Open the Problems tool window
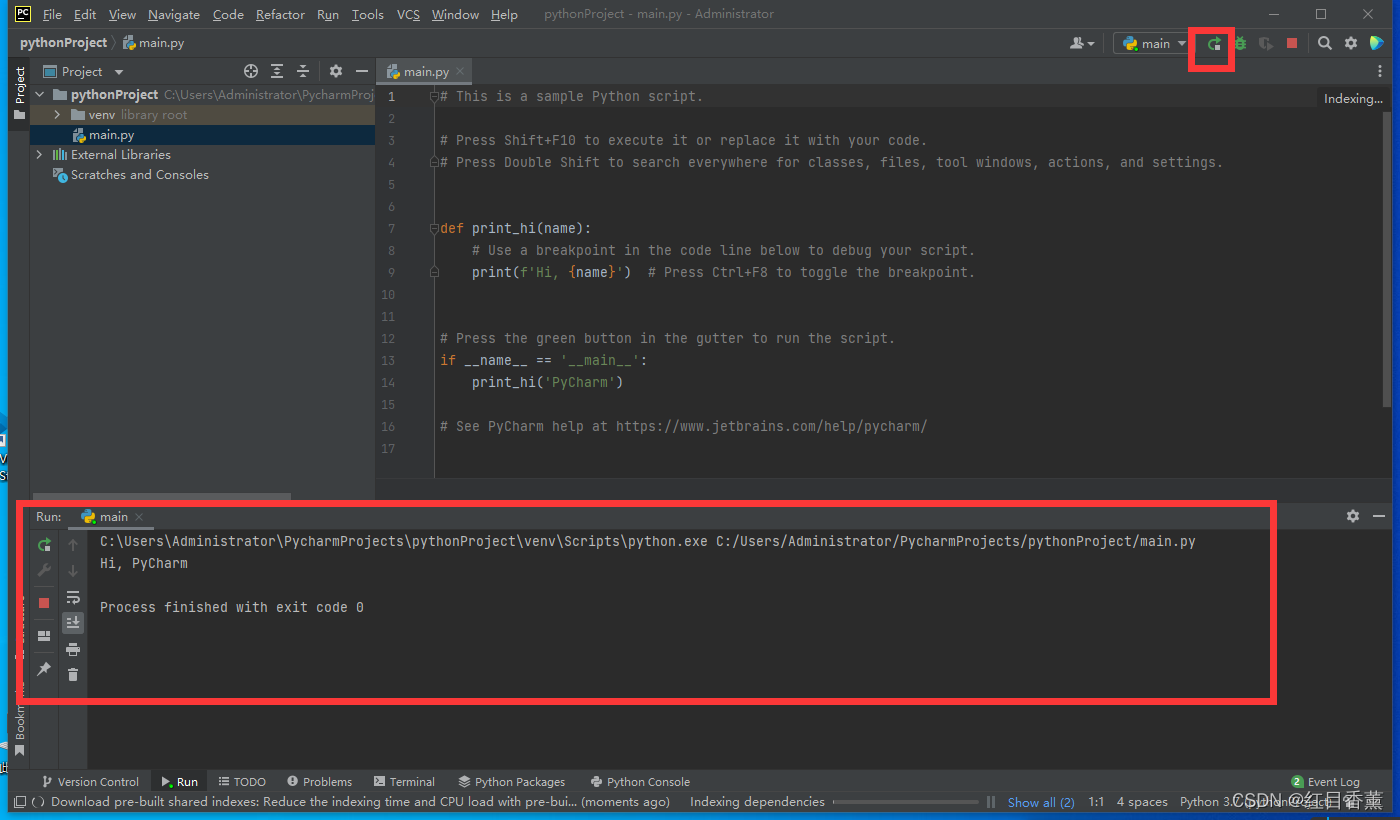Image resolution: width=1400 pixels, height=820 pixels. [319, 782]
